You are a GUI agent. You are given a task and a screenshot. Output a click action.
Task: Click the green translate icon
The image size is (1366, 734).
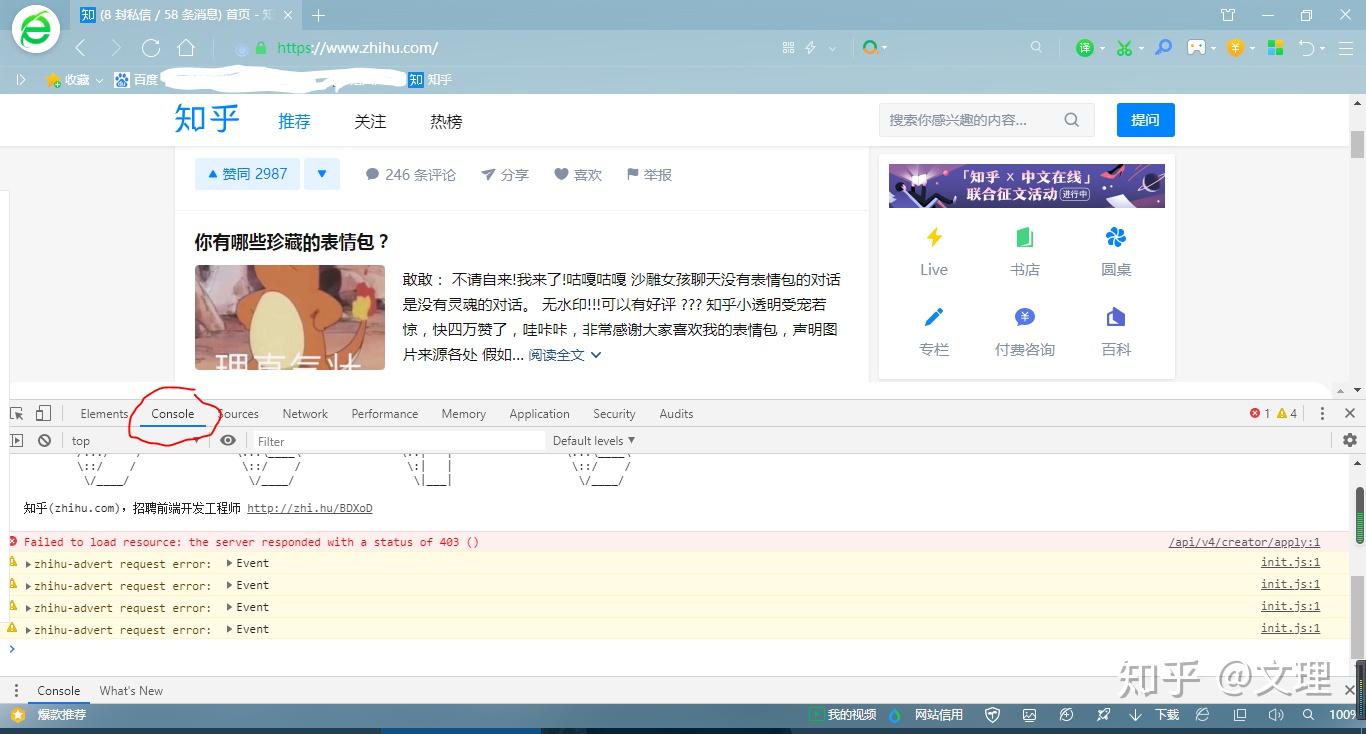tap(1085, 48)
